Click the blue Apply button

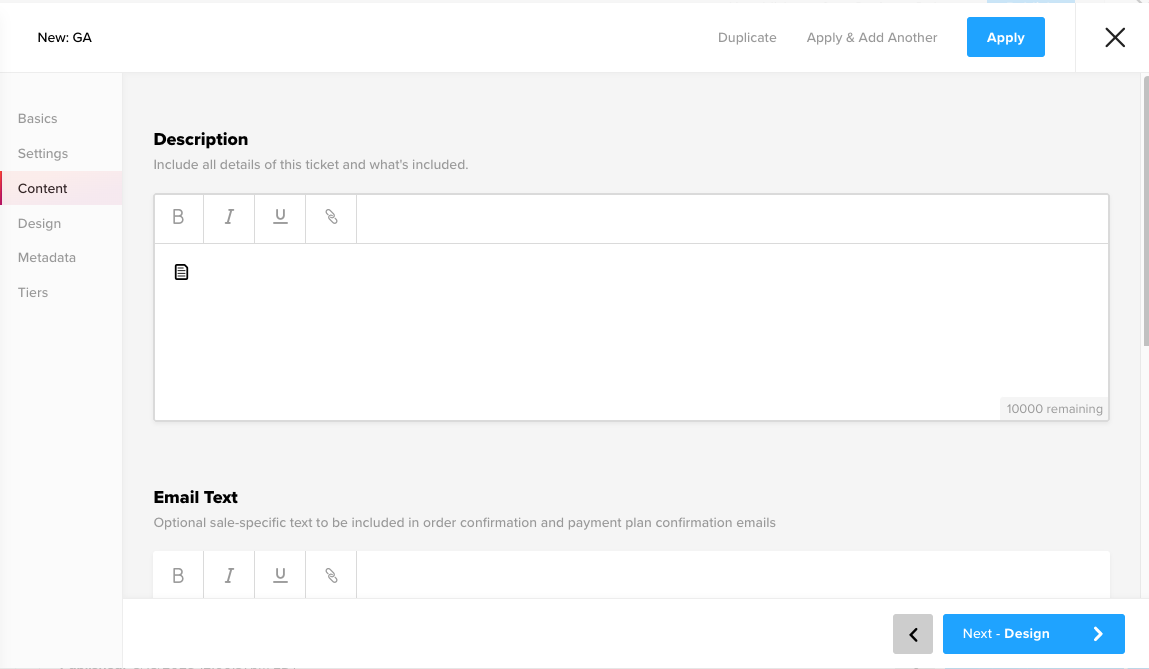click(1005, 37)
